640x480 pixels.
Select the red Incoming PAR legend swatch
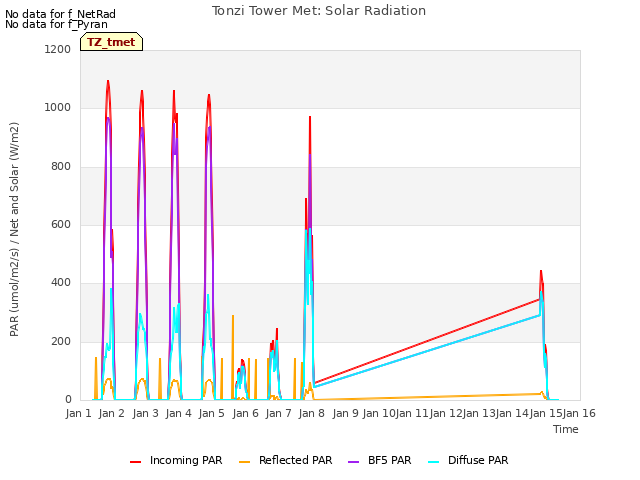(136, 462)
